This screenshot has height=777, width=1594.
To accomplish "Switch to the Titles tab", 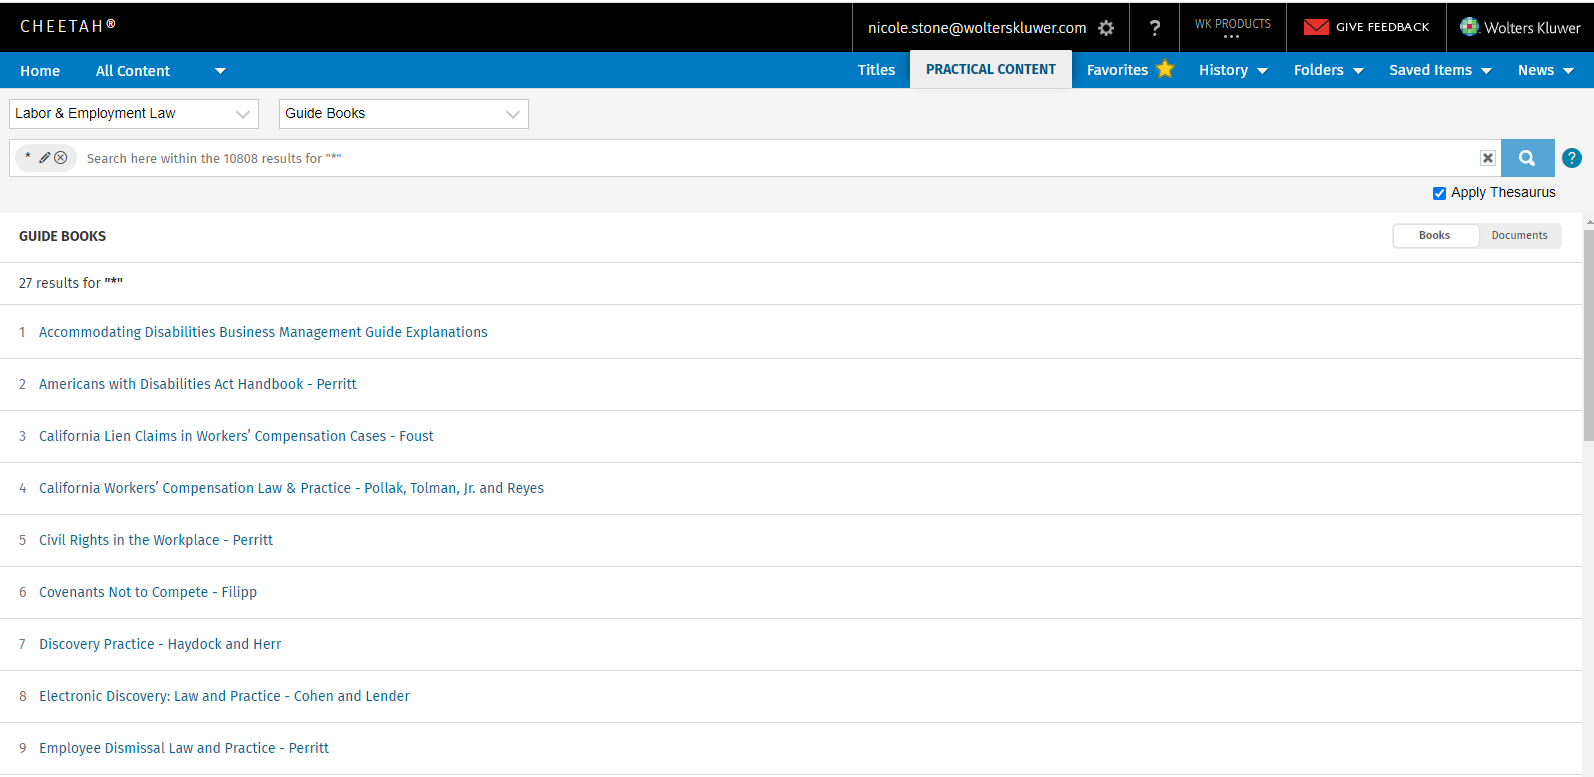I will pyautogui.click(x=876, y=70).
